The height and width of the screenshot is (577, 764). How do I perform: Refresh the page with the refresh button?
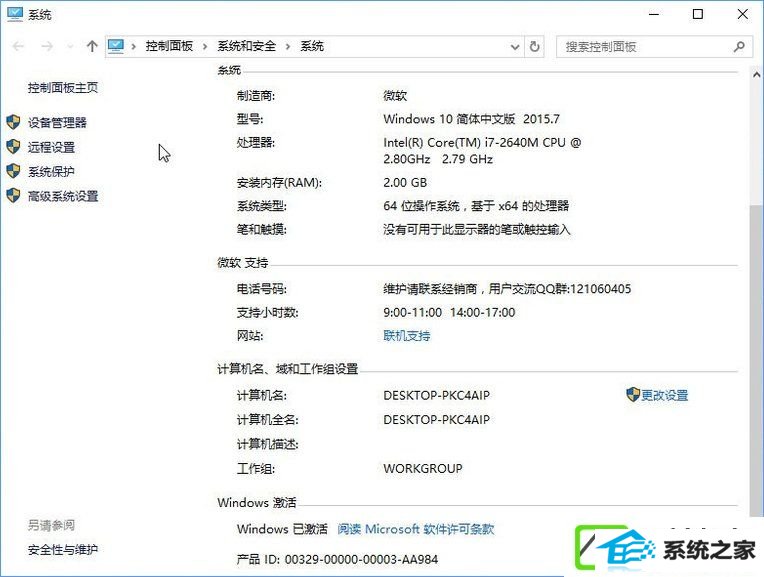tap(535, 46)
